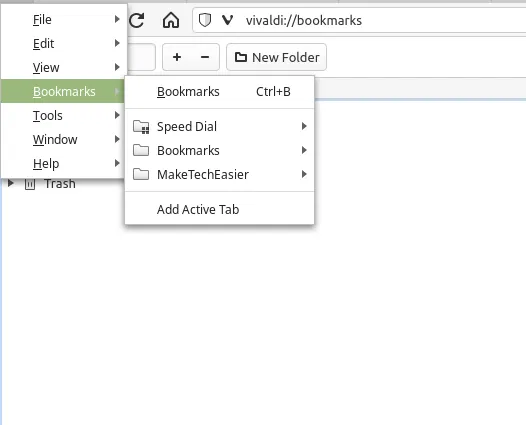
Task: Go to the home page icon
Action: 171,20
